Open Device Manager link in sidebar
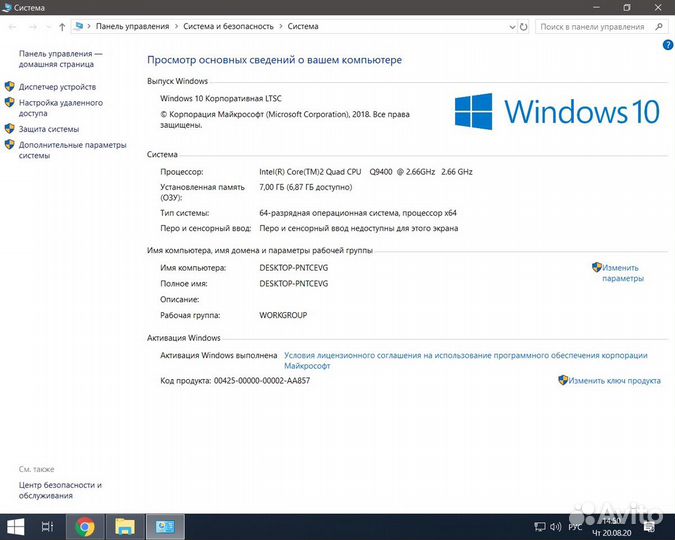 (x=57, y=87)
